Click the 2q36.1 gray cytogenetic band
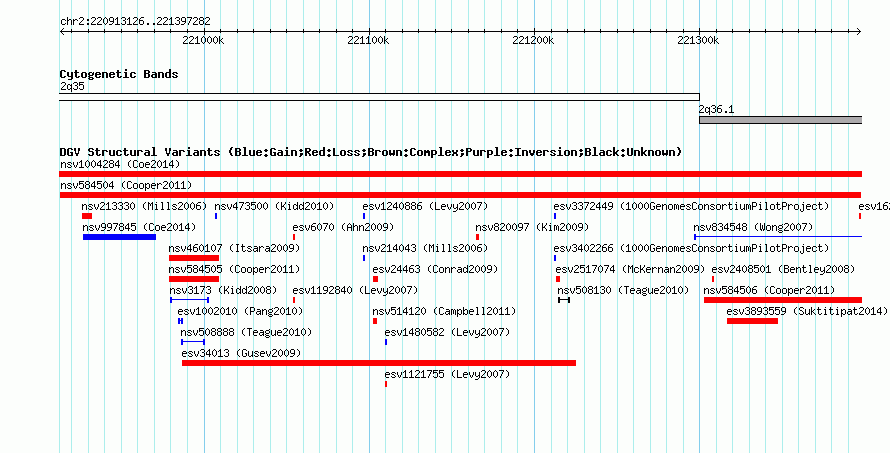Image resolution: width=890 pixels, height=453 pixels. [780, 120]
